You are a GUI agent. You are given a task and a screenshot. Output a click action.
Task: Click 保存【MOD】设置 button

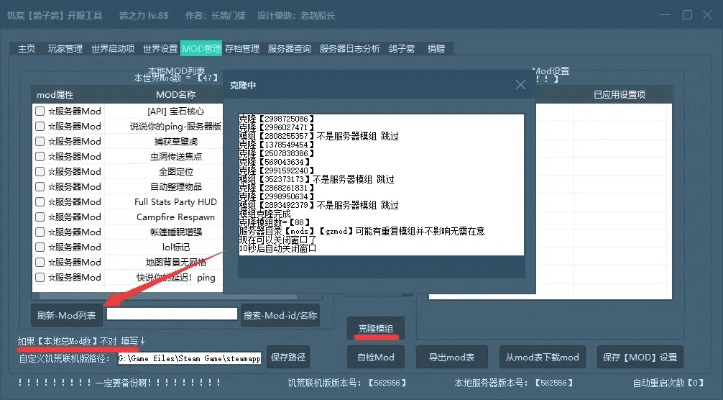[x=640, y=357]
